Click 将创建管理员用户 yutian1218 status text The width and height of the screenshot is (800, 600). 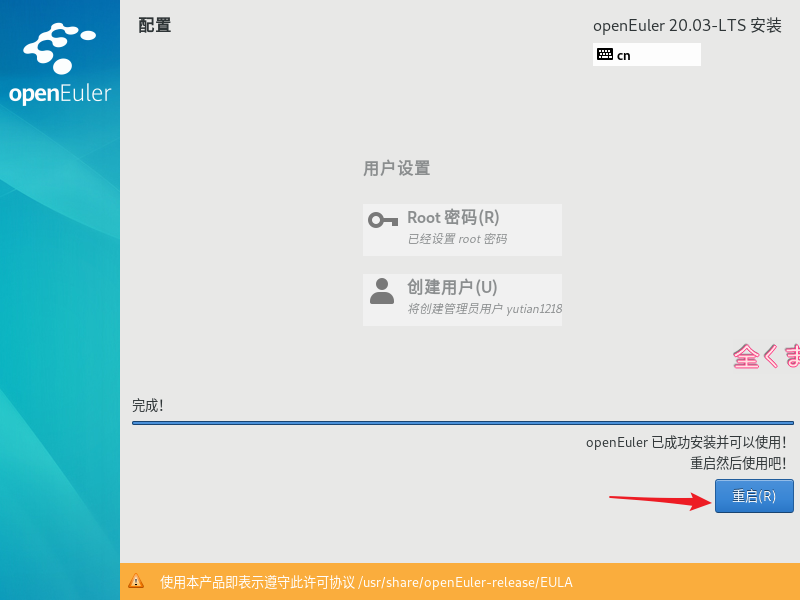click(484, 309)
